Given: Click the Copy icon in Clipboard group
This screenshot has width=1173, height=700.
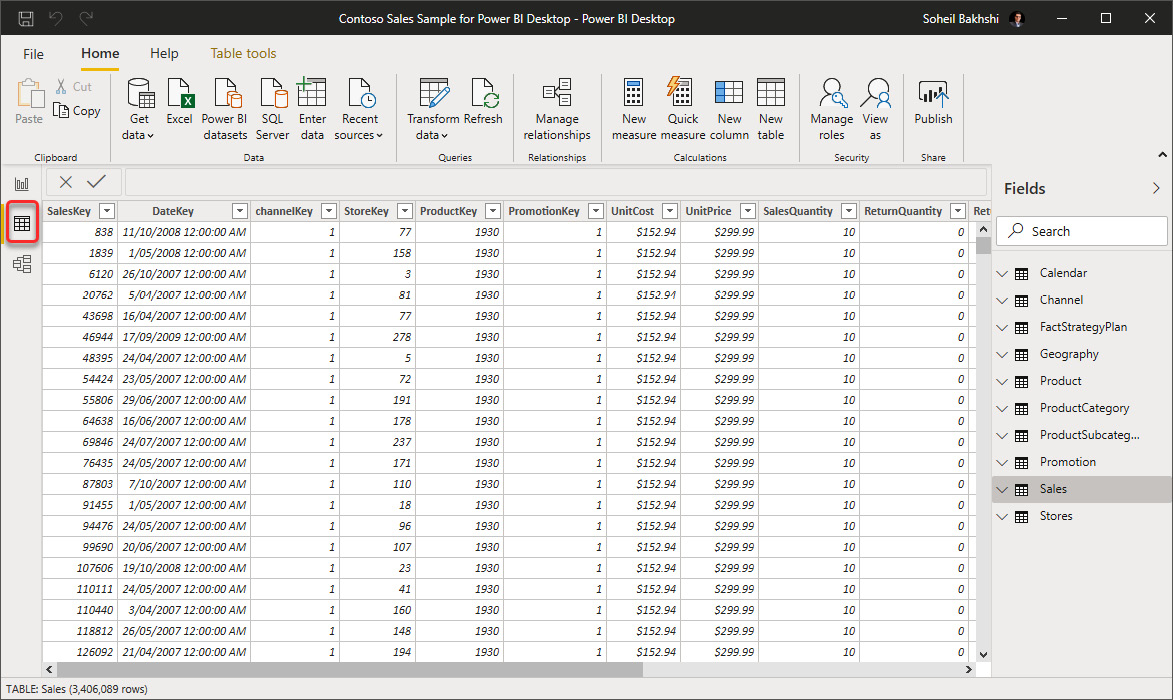Looking at the screenshot, I should click(x=61, y=111).
